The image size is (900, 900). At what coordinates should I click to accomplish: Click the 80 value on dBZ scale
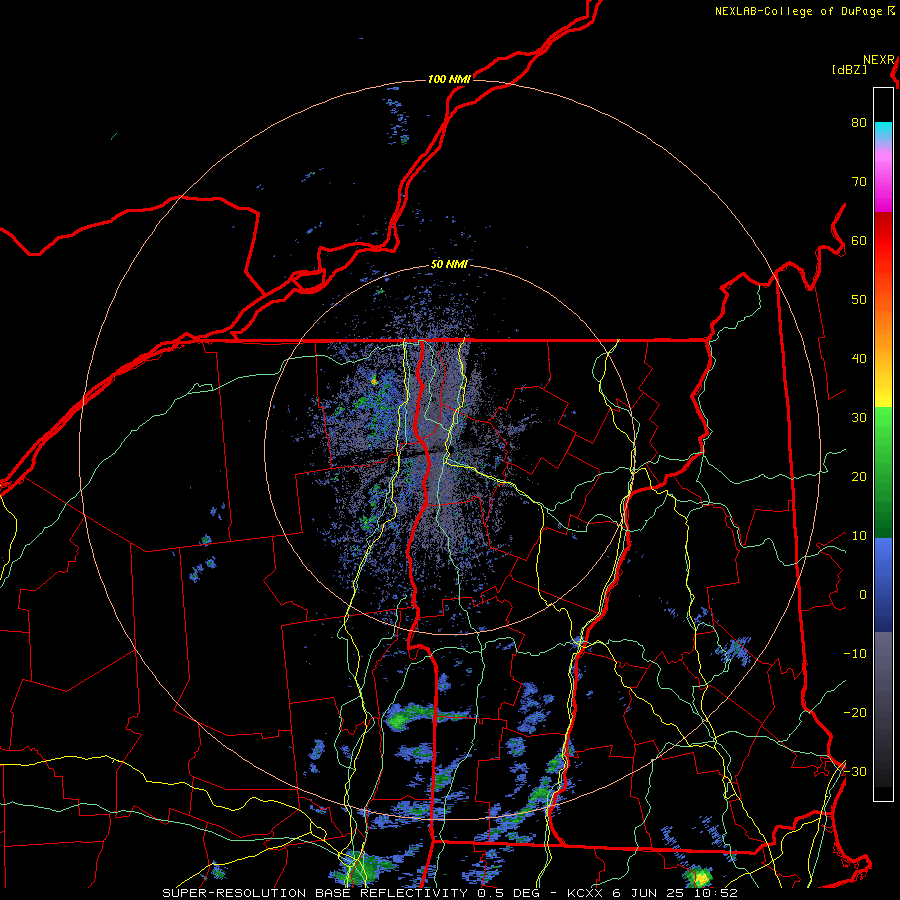(x=859, y=122)
